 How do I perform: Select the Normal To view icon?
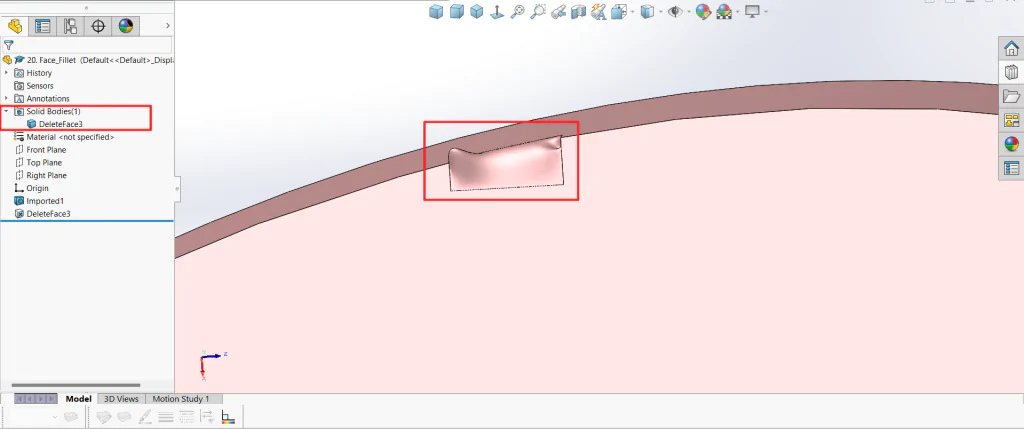pos(497,11)
